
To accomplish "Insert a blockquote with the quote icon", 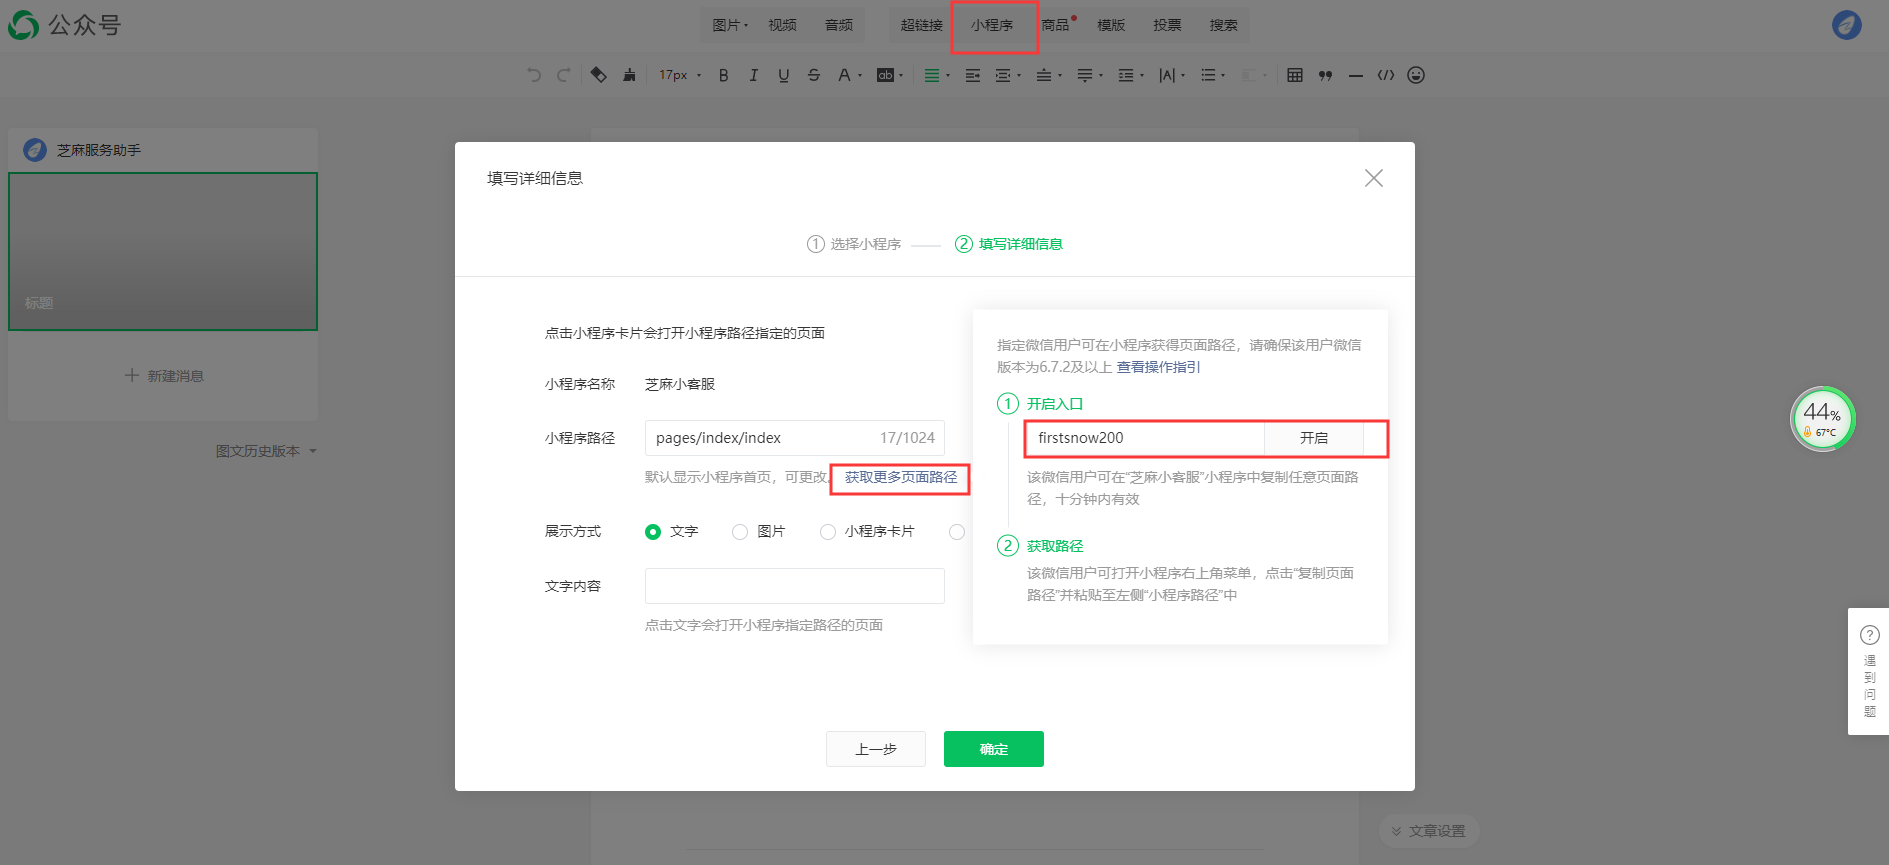I will click(x=1325, y=75).
